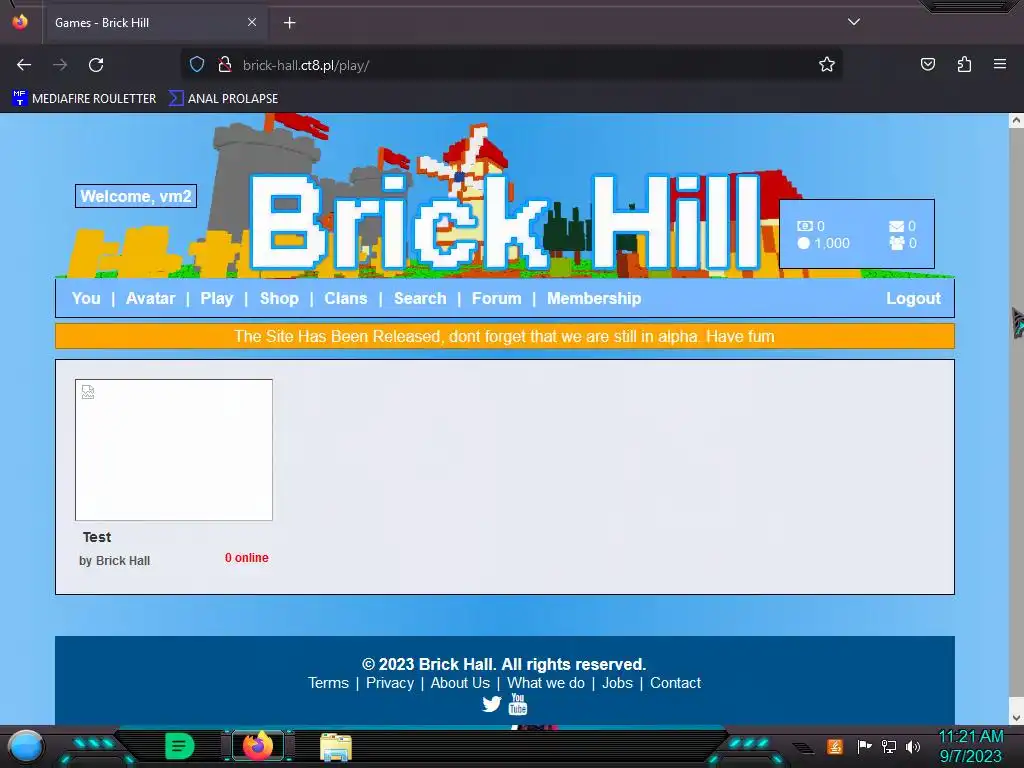Click the bits coin icon showing 1,000
This screenshot has height=768, width=1024.
point(803,243)
